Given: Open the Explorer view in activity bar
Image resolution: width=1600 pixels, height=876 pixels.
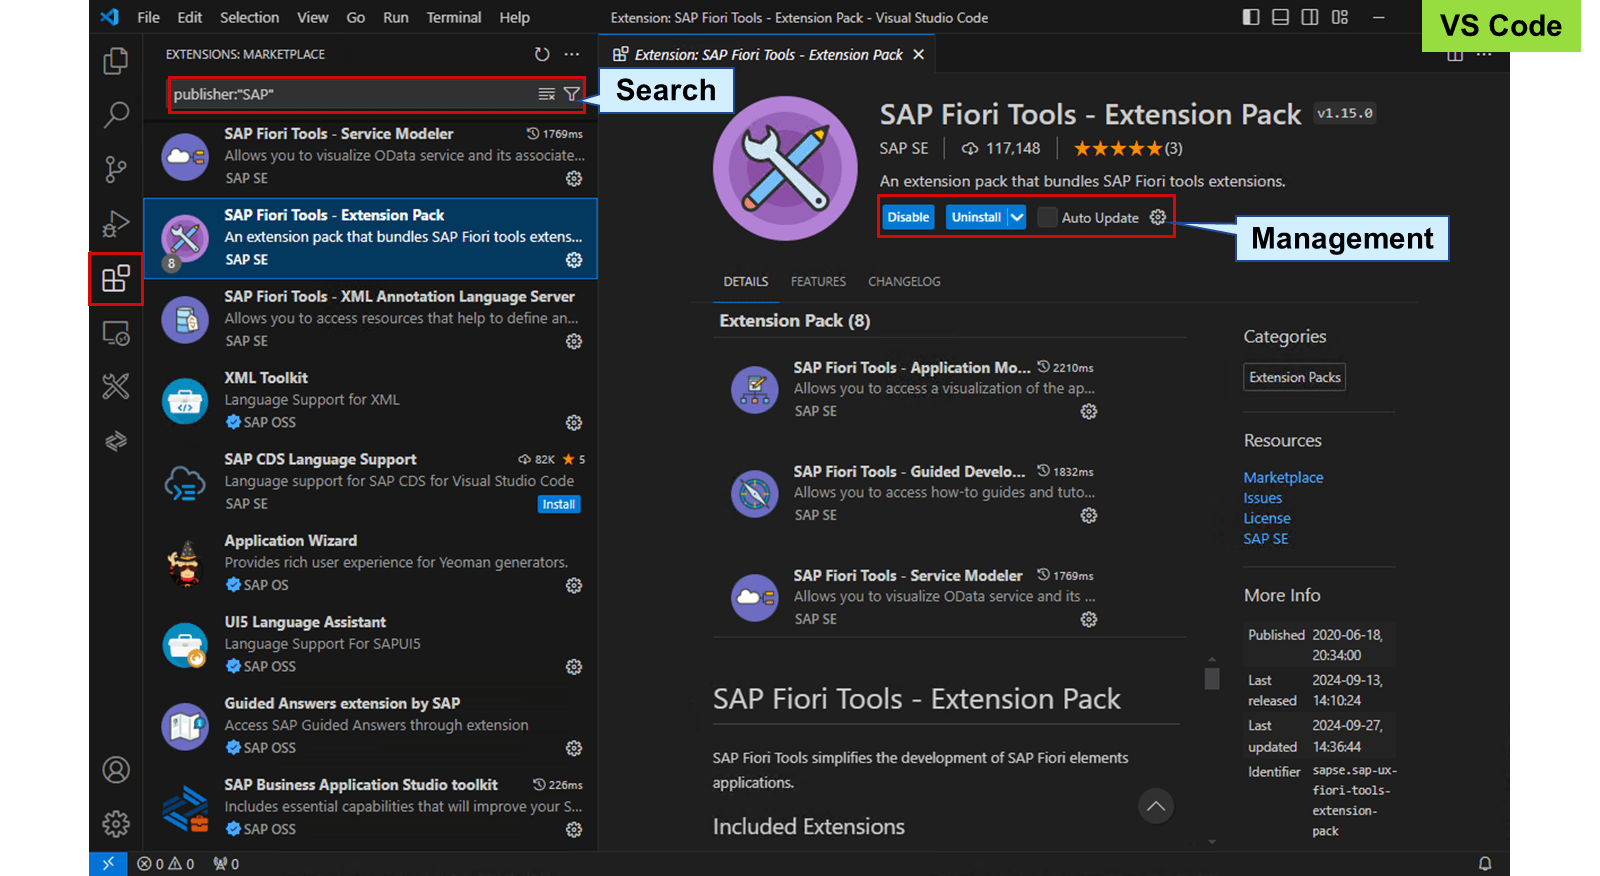Looking at the screenshot, I should pos(116,62).
